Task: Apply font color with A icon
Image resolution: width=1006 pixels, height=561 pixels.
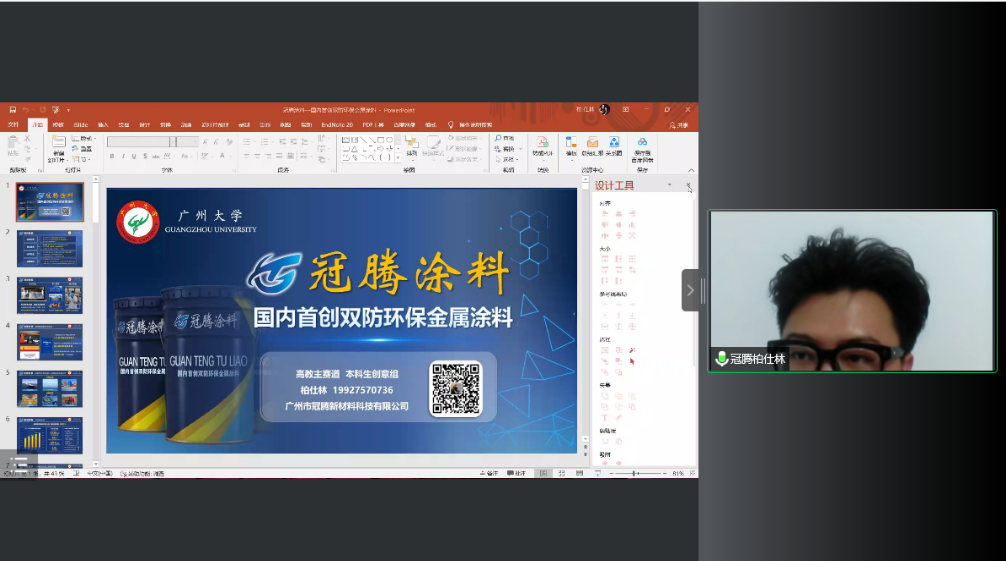Action: coord(223,156)
